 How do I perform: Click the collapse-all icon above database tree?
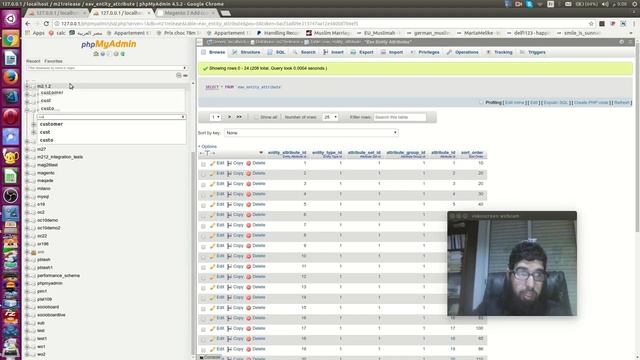coord(178,76)
